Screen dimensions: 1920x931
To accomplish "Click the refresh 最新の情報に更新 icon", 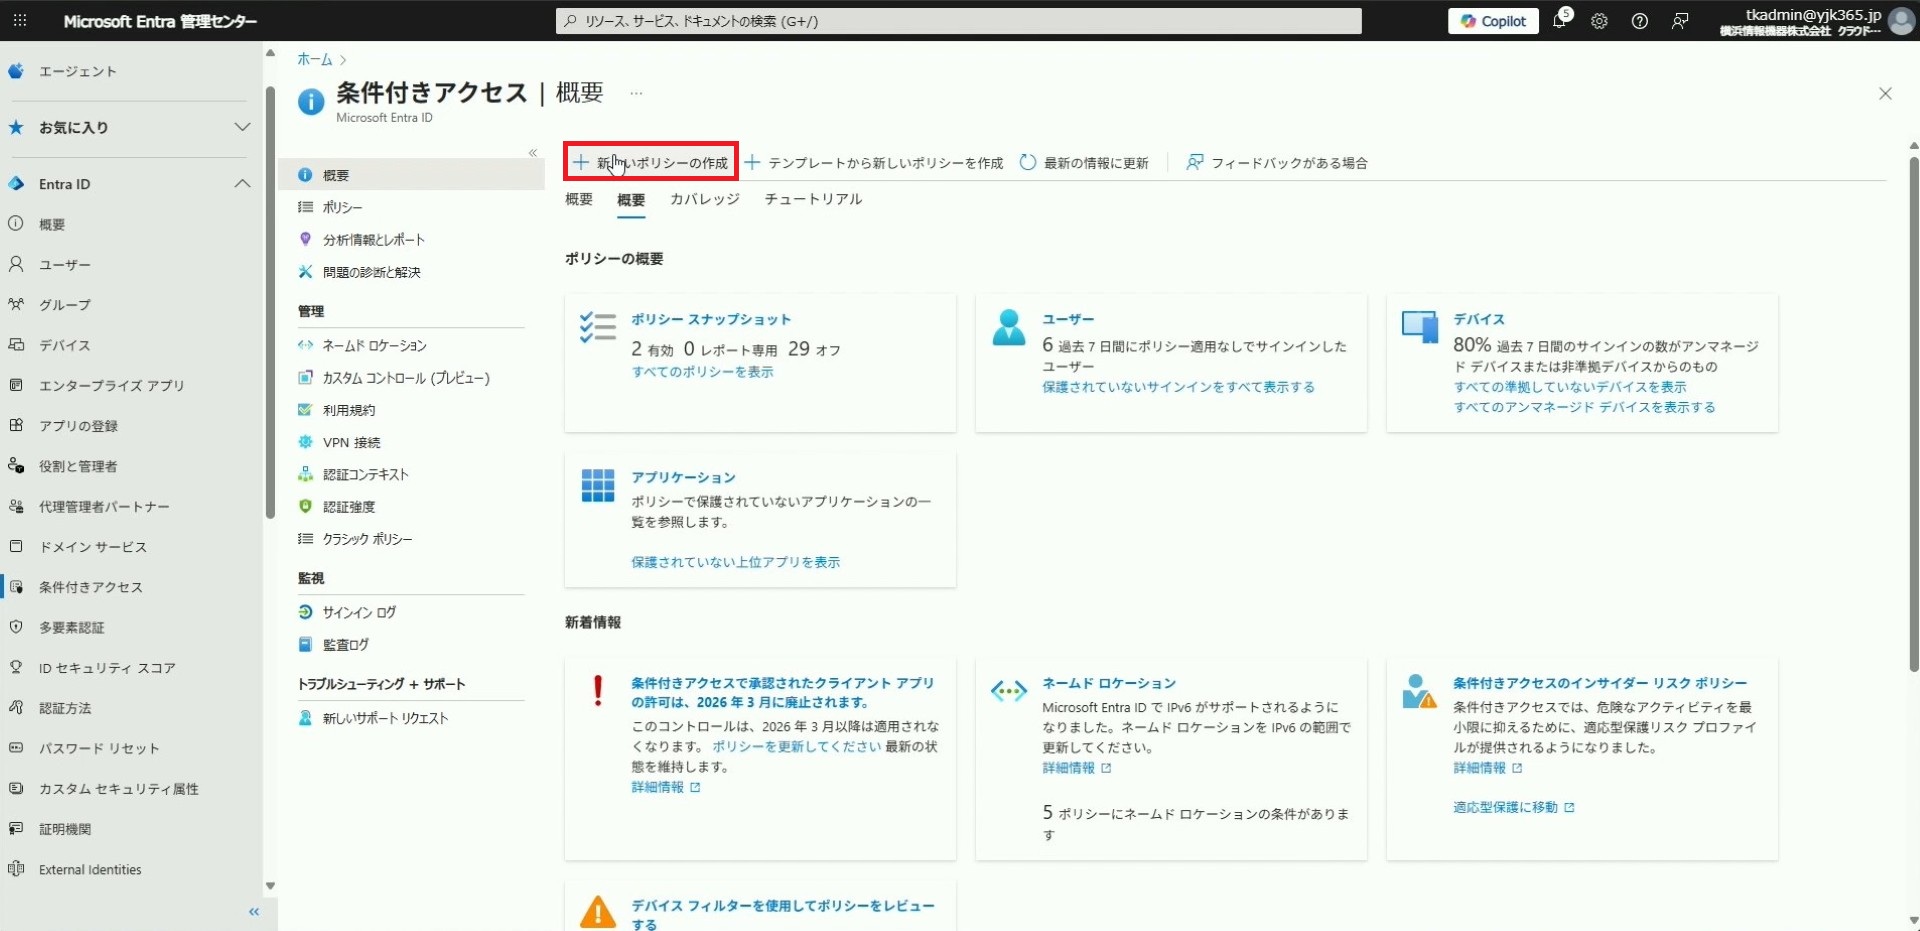I will pyautogui.click(x=1027, y=162).
